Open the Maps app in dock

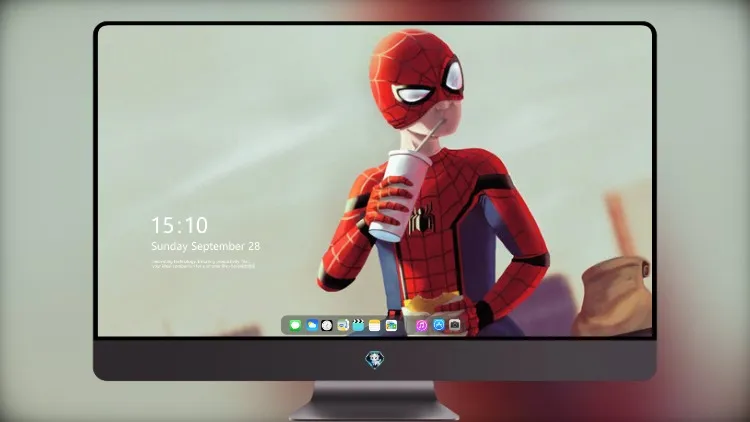pos(342,325)
